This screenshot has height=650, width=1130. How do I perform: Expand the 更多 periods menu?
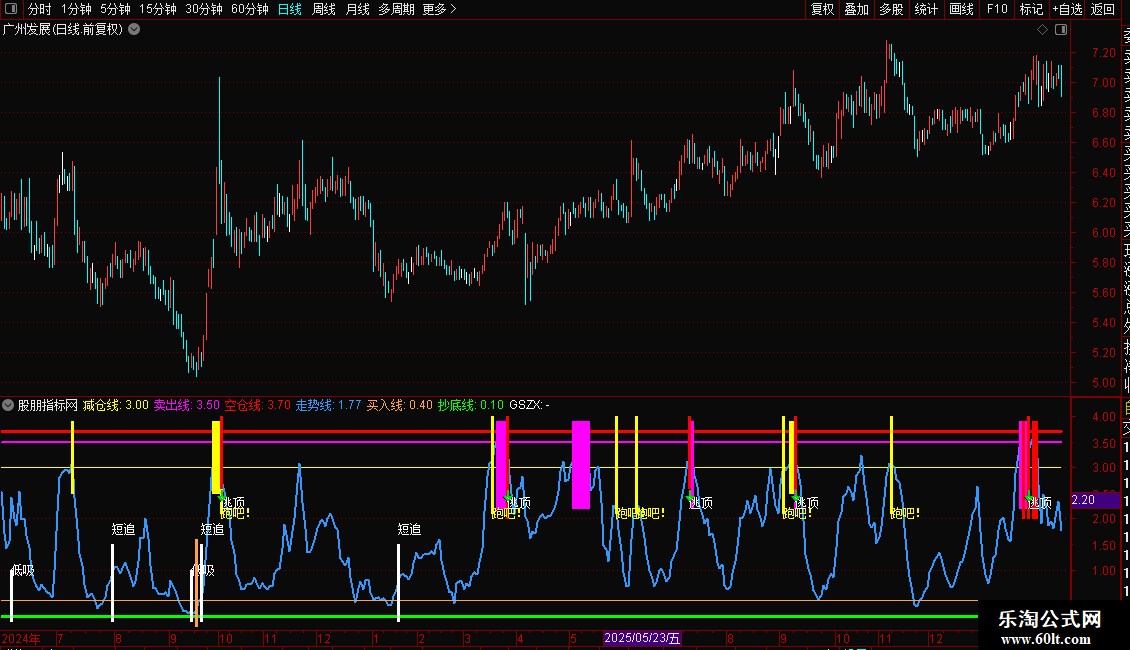tap(439, 9)
